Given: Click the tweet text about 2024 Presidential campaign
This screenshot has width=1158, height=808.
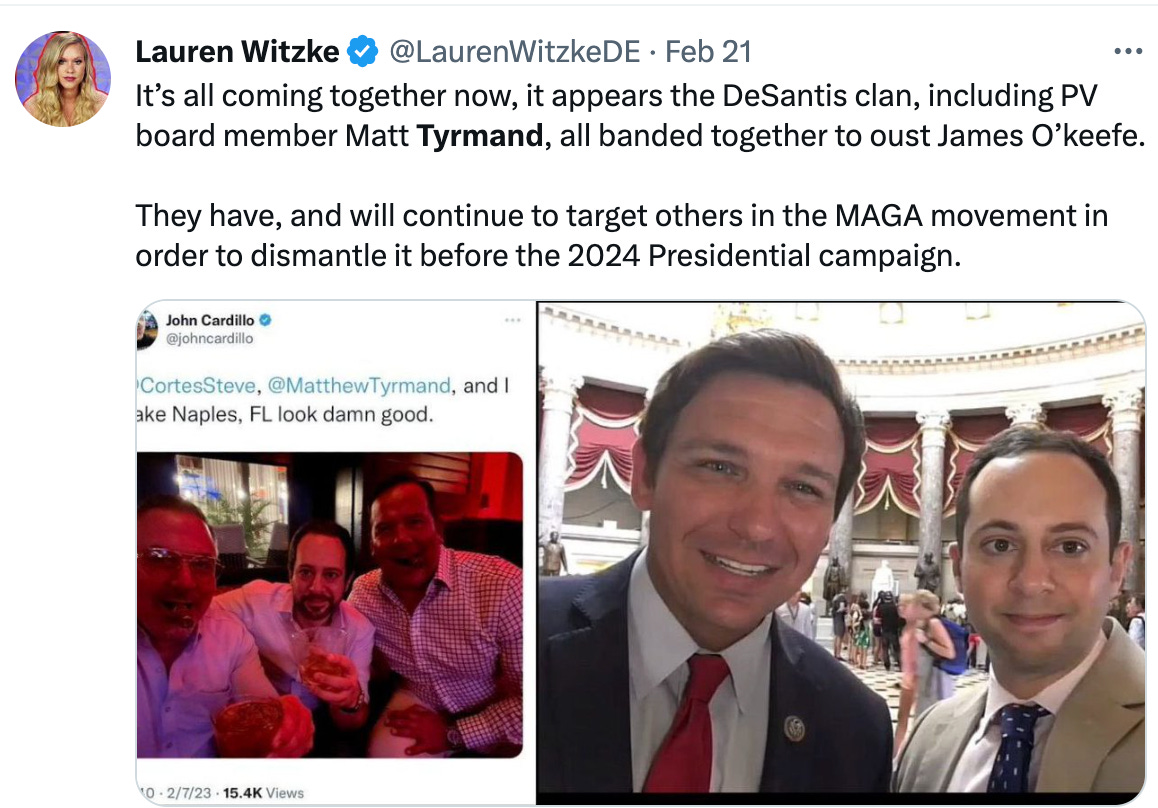Looking at the screenshot, I should (621, 236).
